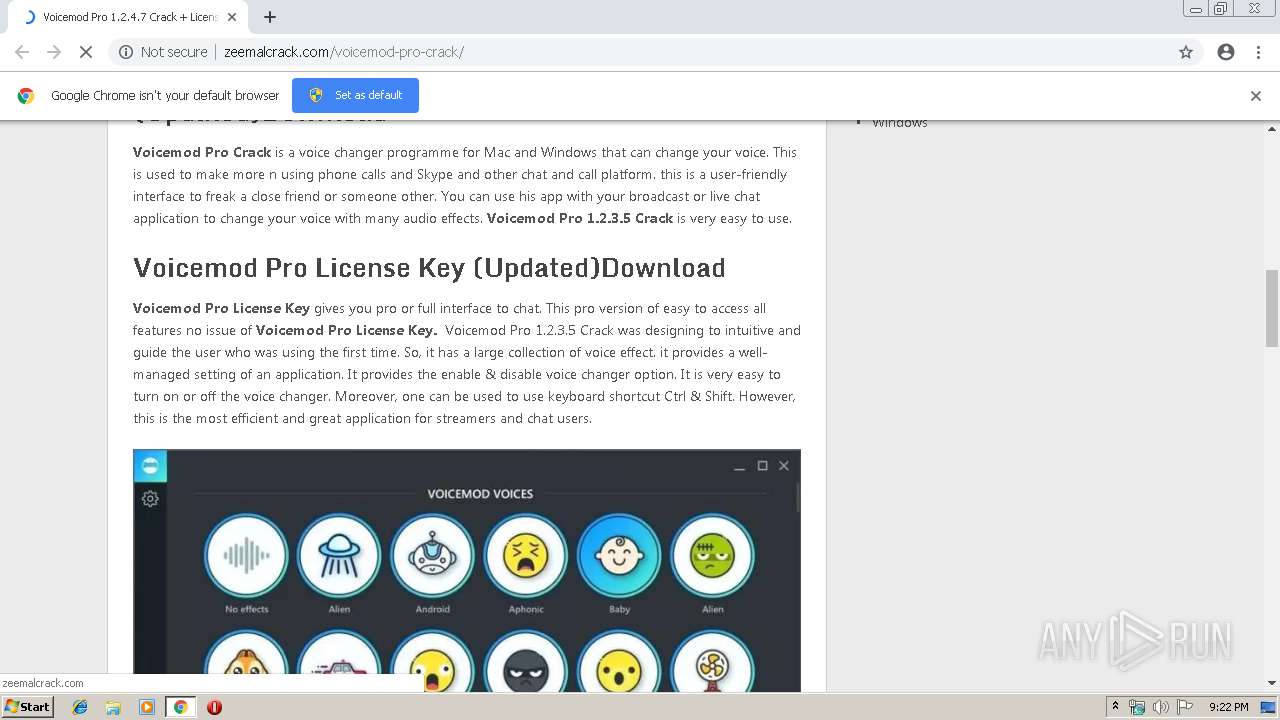1280x720 pixels.
Task: Click the 9:22 PM clock
Action: click(x=1229, y=707)
